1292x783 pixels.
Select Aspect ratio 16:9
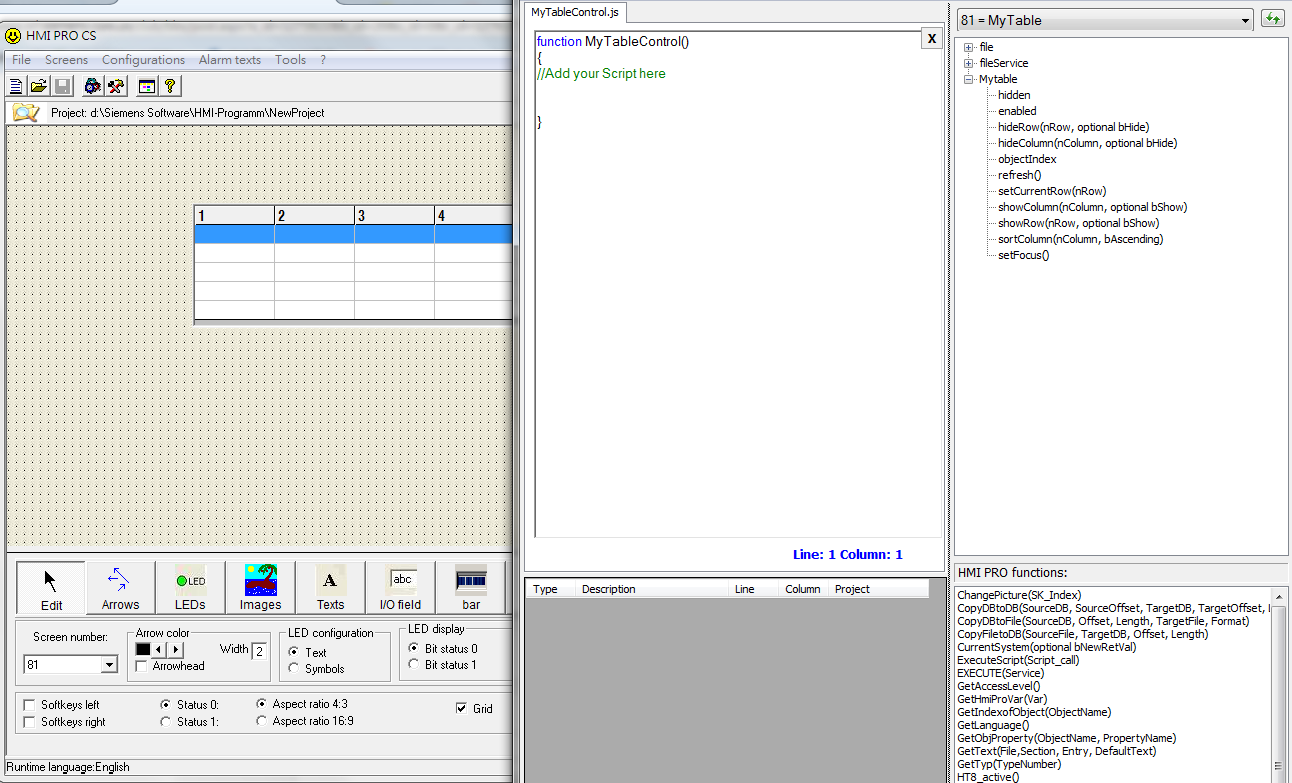tap(262, 720)
